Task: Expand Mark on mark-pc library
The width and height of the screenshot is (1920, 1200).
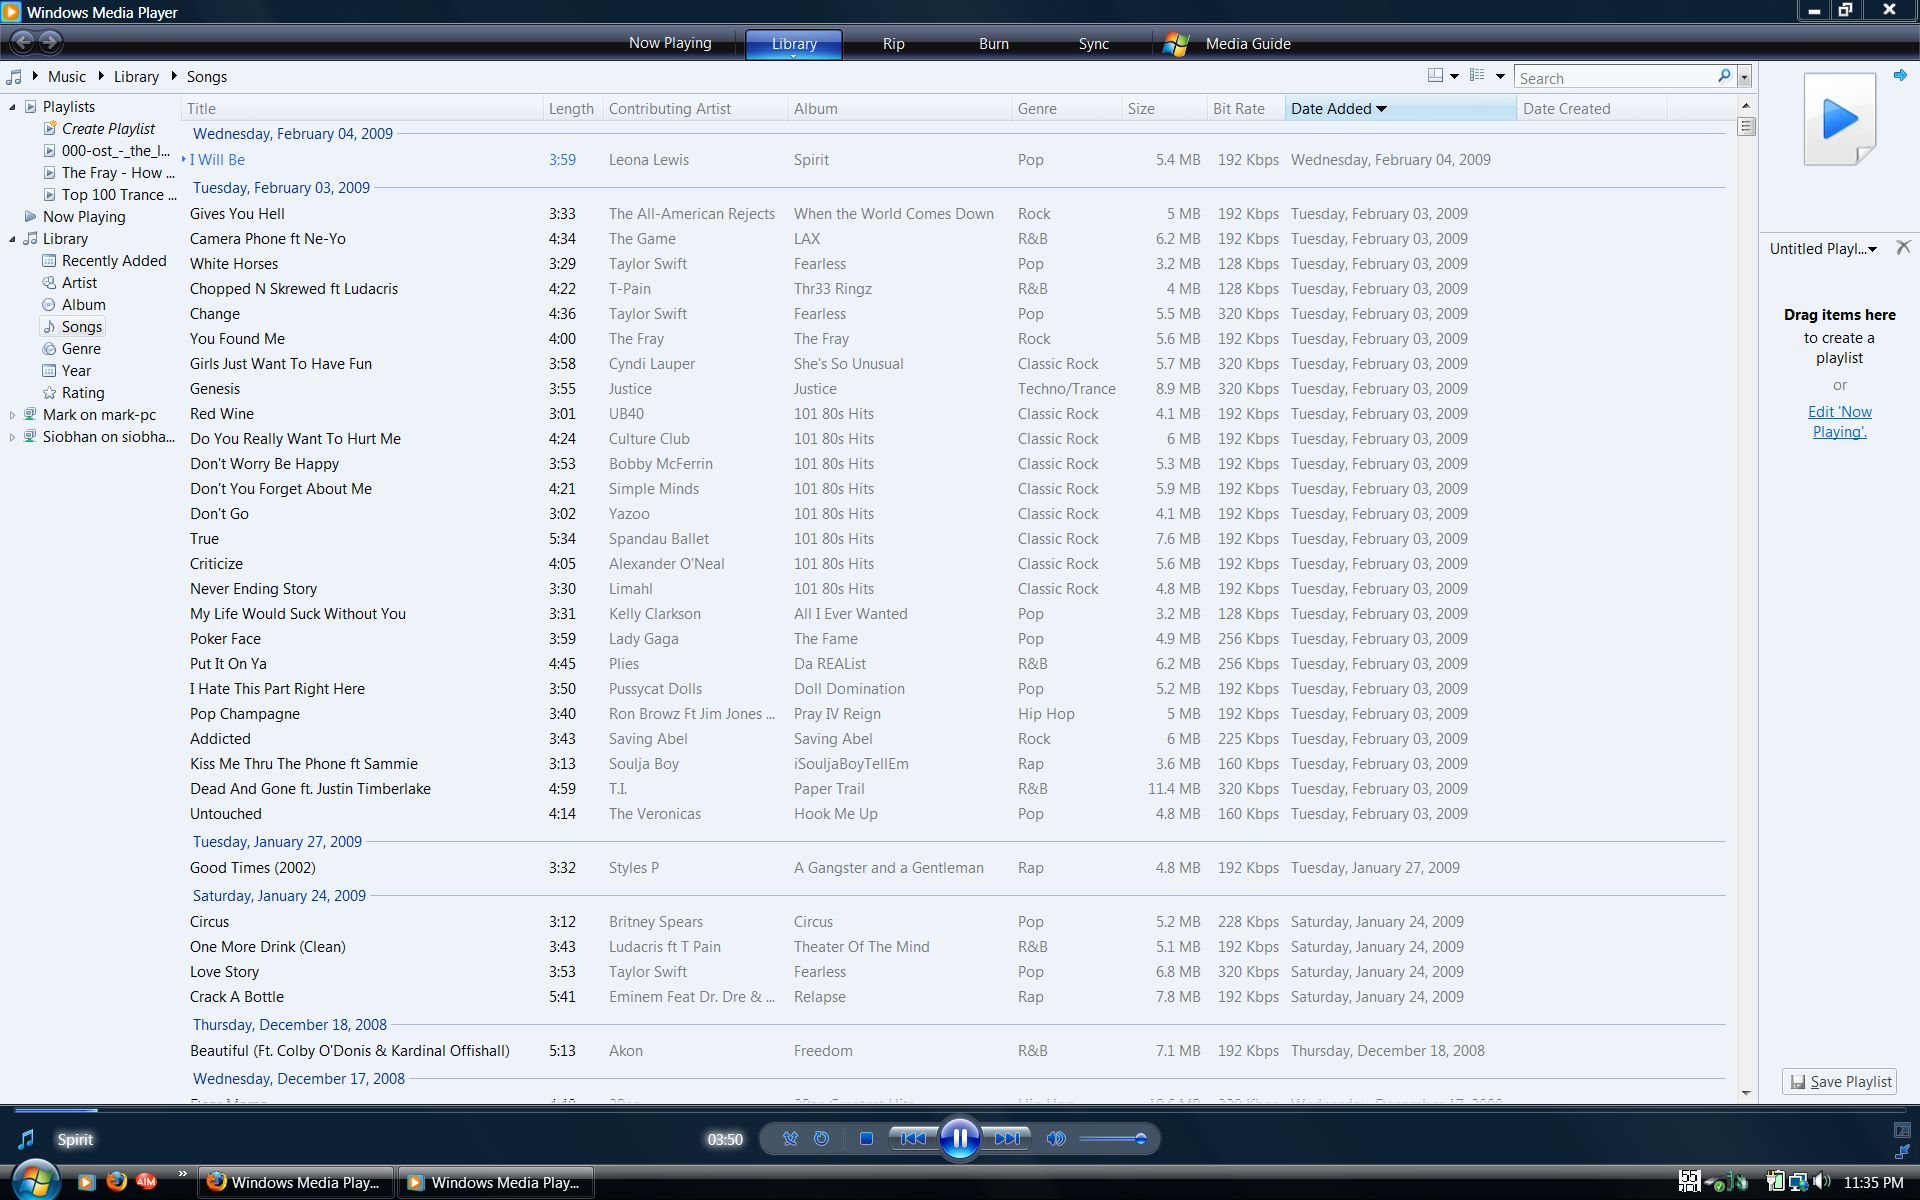Action: click(13, 415)
